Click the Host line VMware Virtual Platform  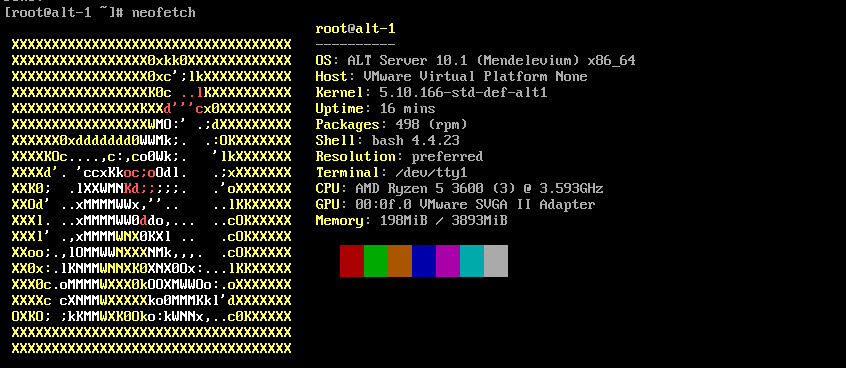click(x=451, y=77)
